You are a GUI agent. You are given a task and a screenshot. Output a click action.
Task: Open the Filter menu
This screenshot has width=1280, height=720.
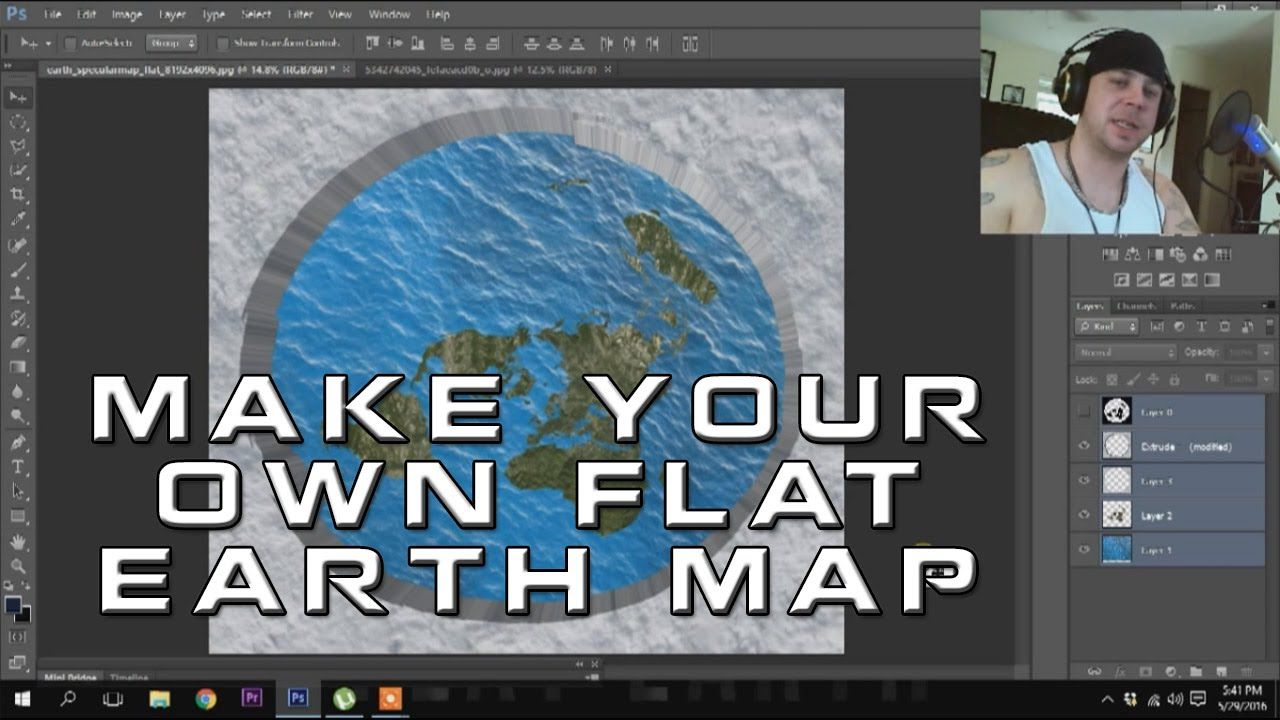tap(301, 15)
